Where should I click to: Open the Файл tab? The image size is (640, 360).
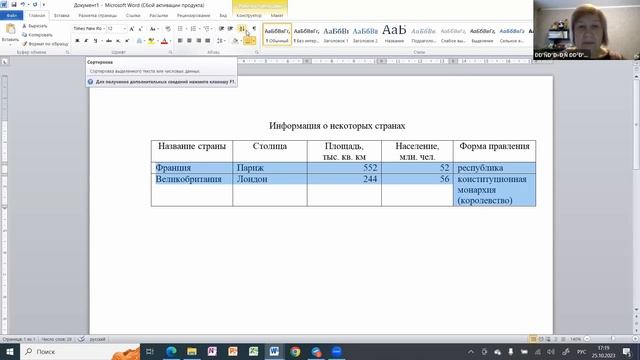[11, 16]
